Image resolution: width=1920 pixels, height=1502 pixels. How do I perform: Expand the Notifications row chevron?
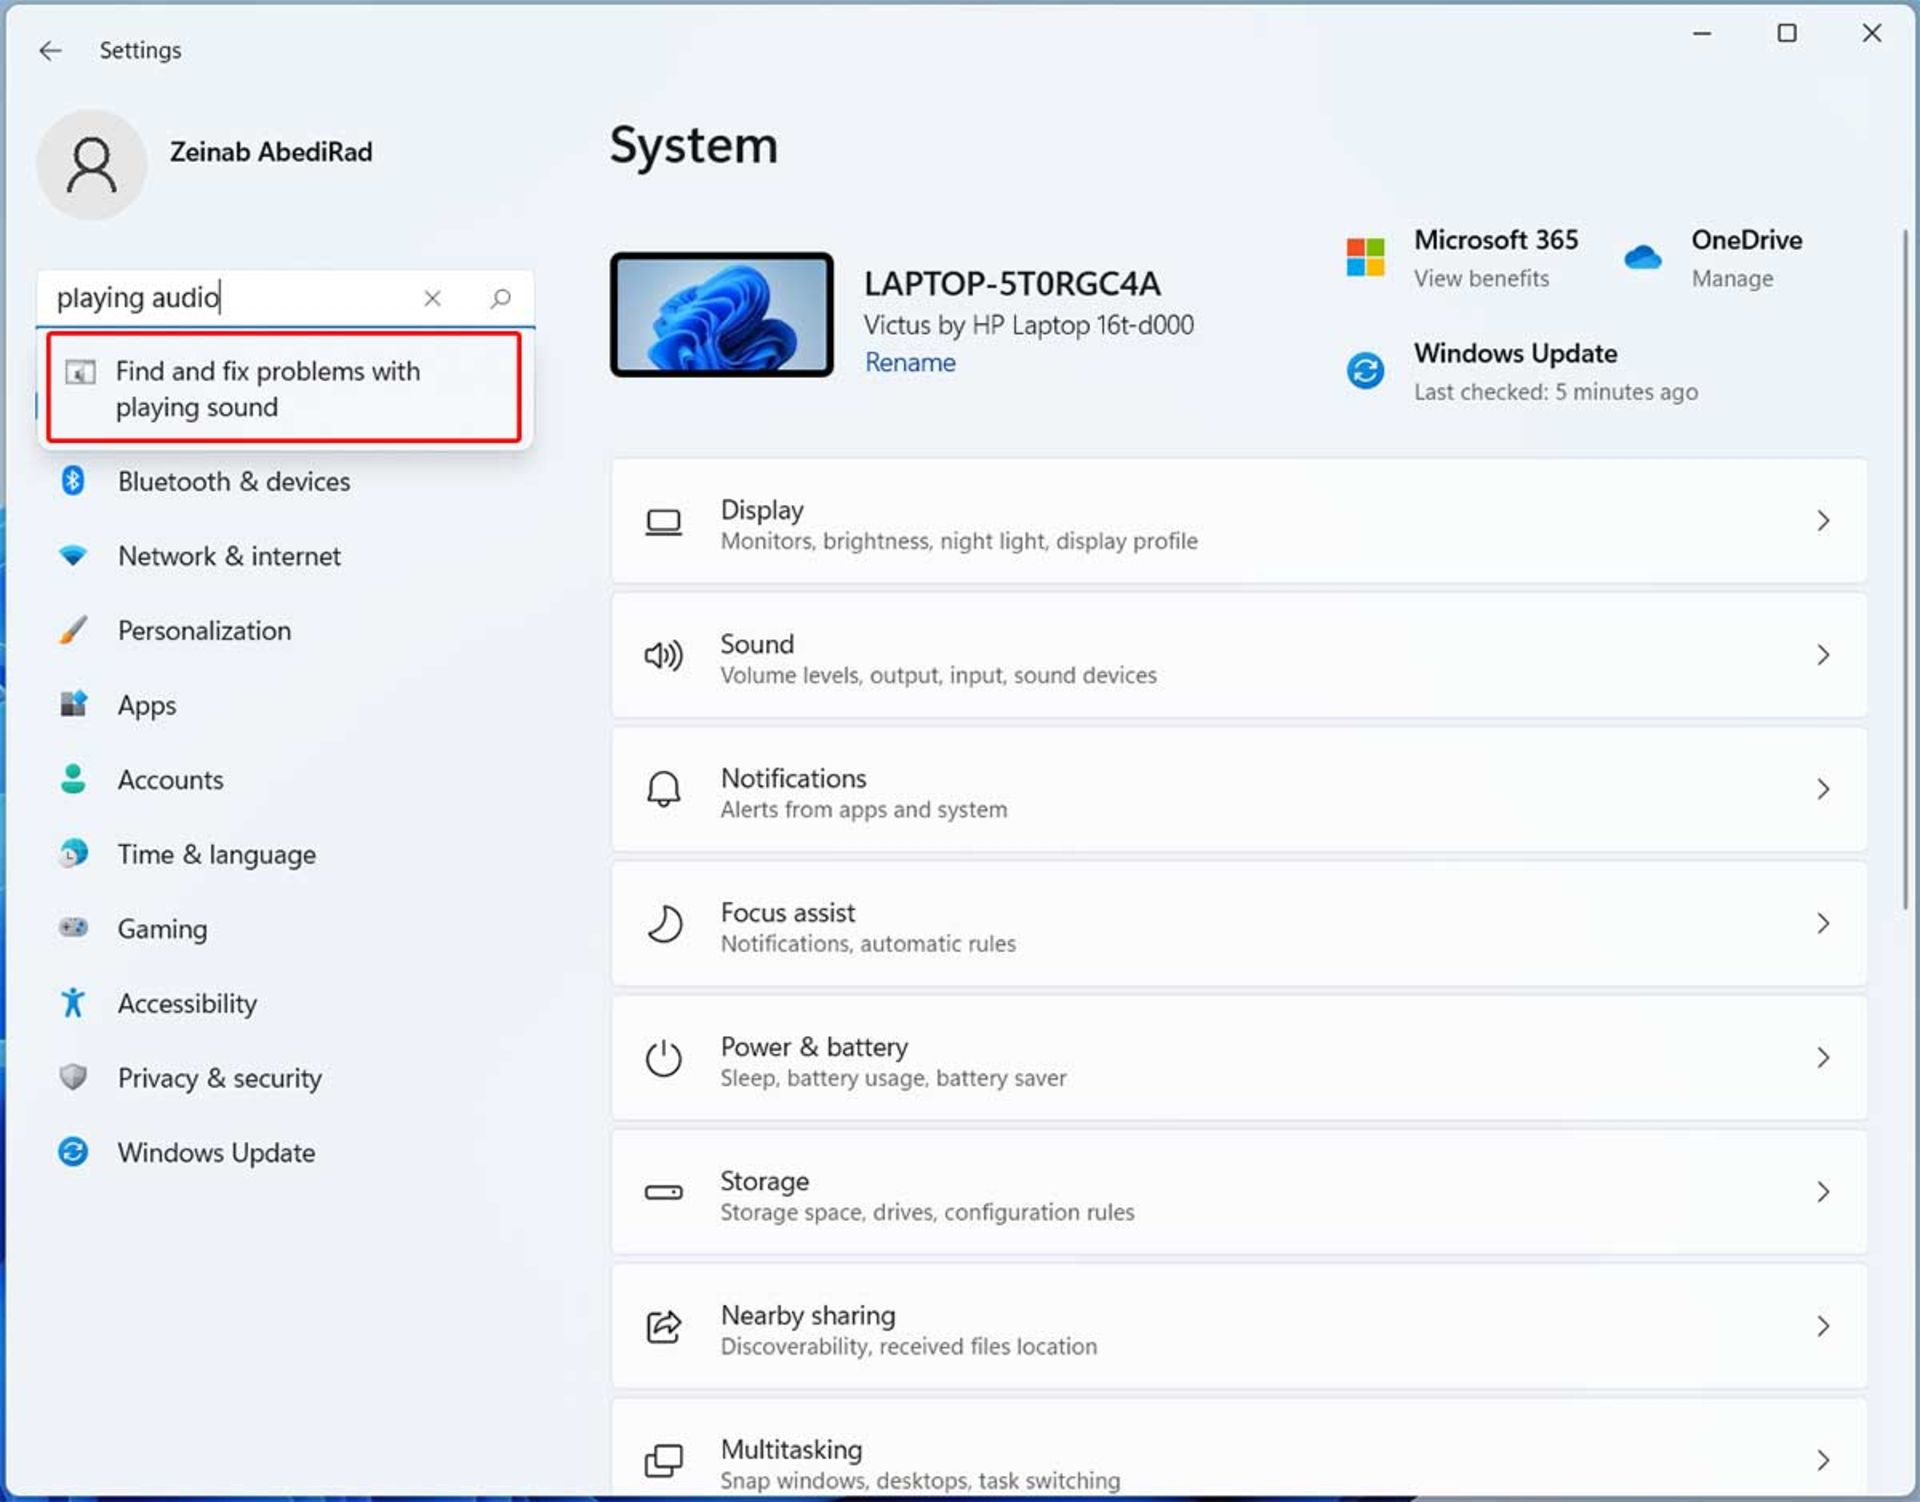(x=1822, y=790)
